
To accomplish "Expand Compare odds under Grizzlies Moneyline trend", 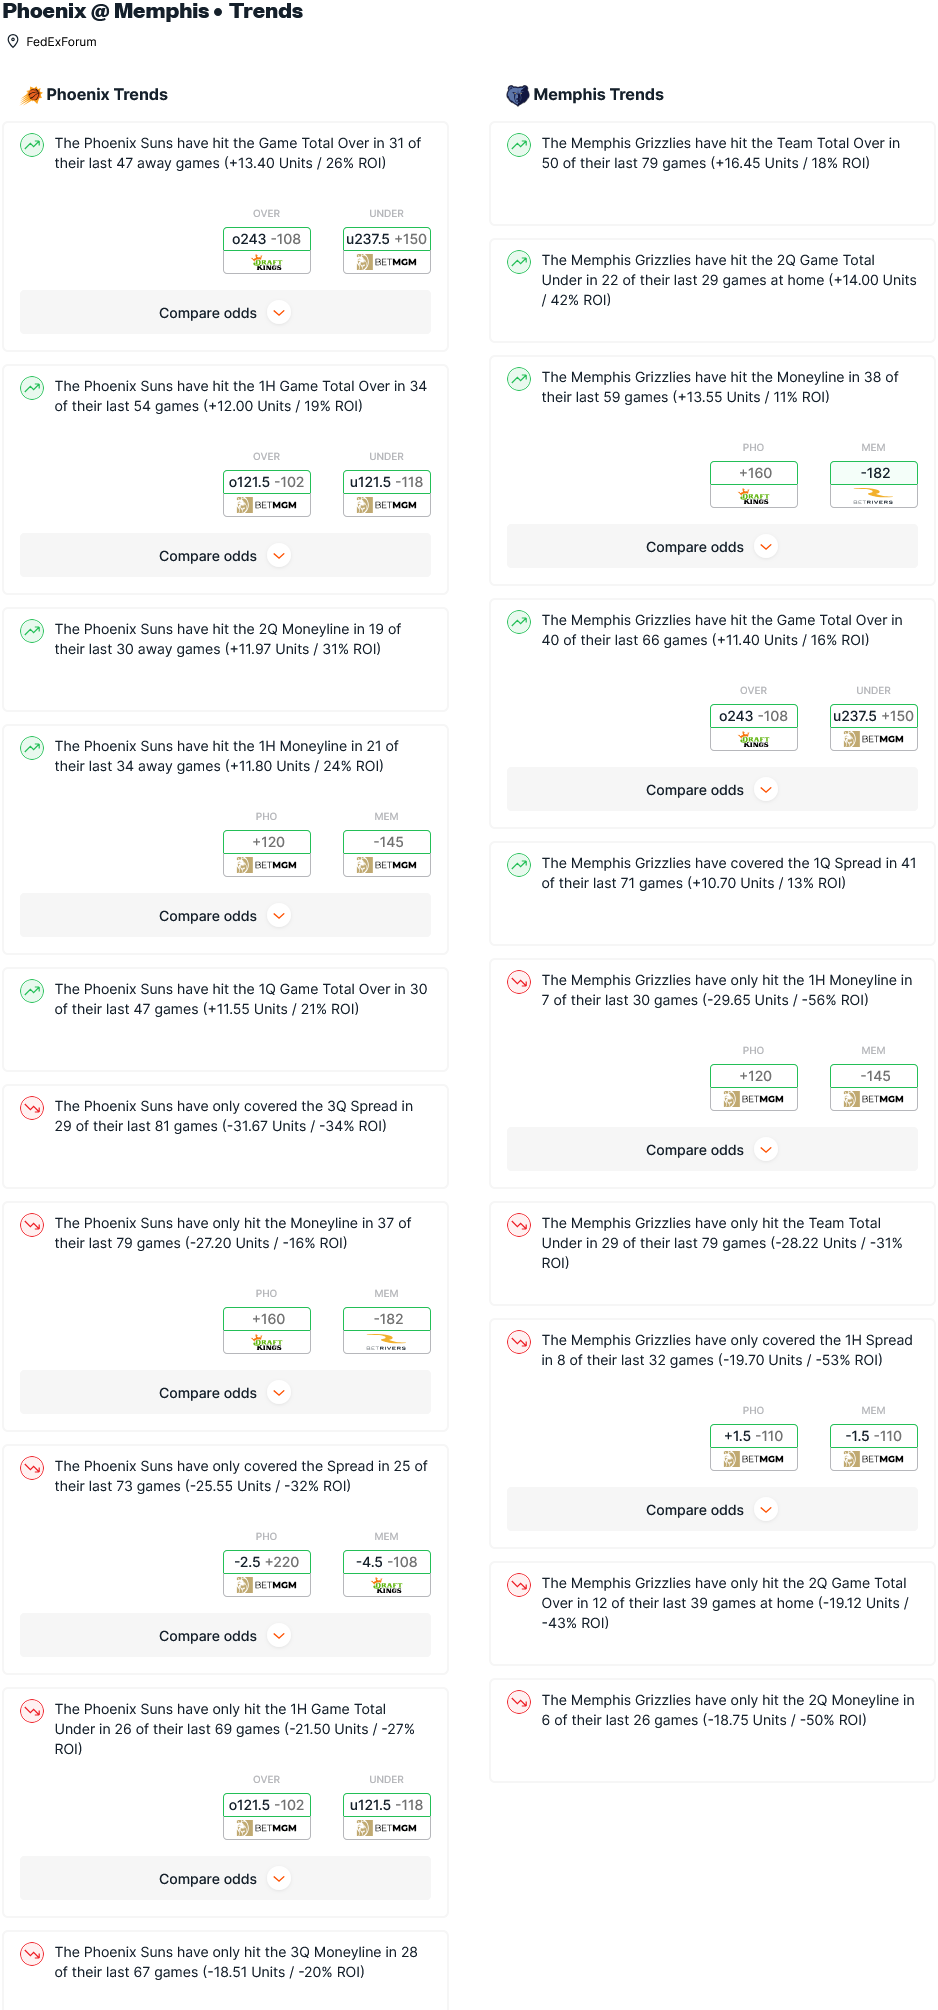I will click(x=712, y=547).
